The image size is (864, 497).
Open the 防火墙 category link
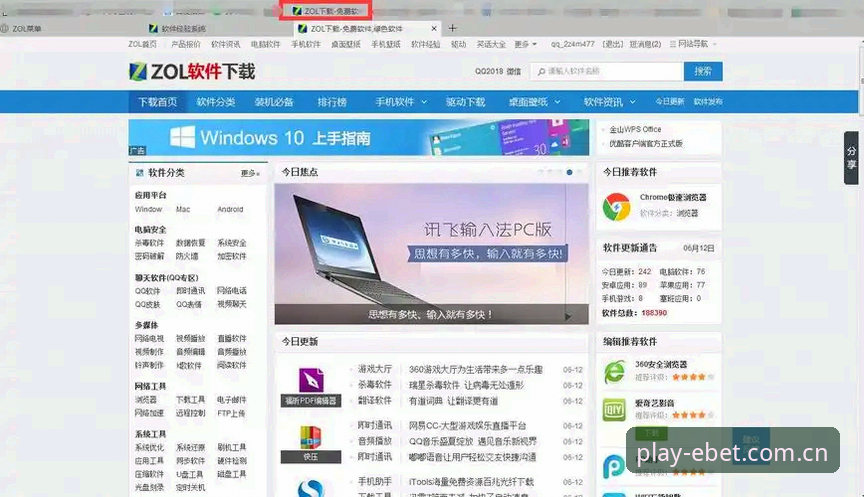pos(187,256)
